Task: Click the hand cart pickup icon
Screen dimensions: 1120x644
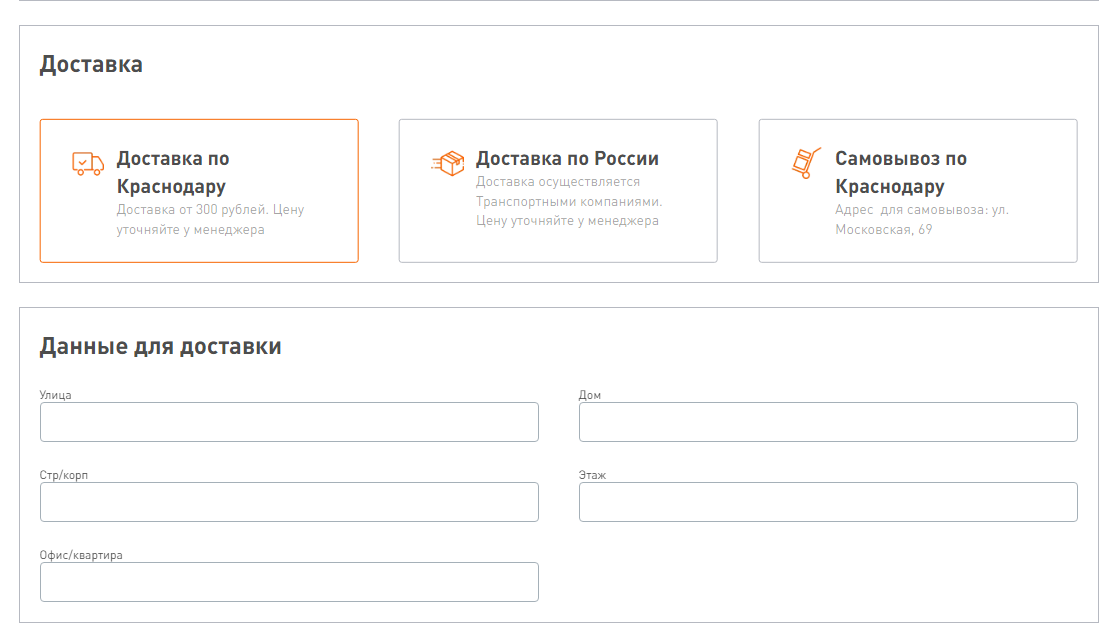Action: pyautogui.click(x=806, y=163)
